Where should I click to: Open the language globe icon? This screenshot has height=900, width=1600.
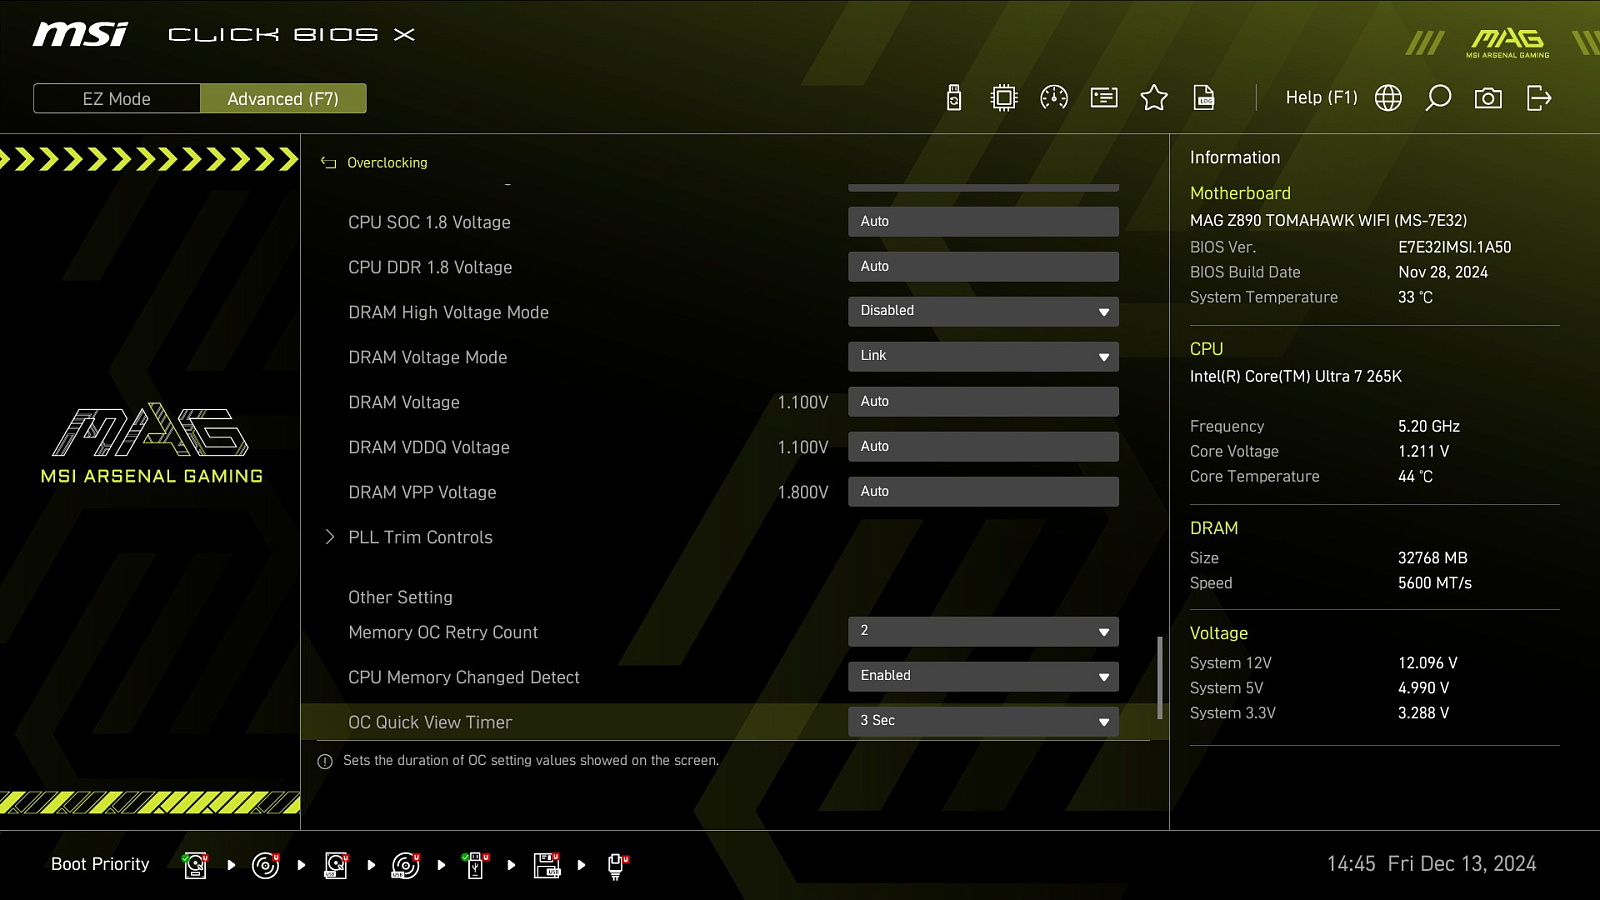pos(1388,98)
